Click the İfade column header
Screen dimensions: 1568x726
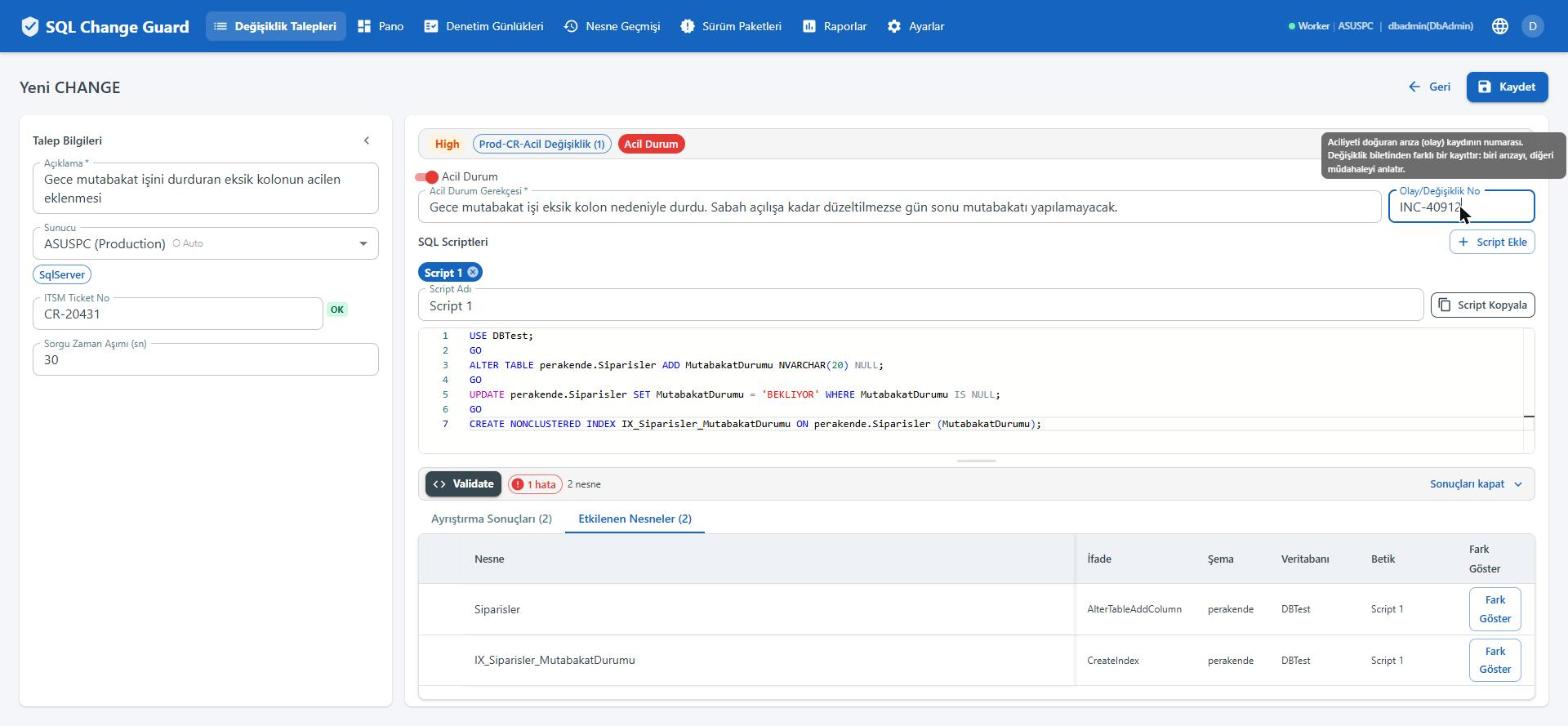pos(1099,559)
